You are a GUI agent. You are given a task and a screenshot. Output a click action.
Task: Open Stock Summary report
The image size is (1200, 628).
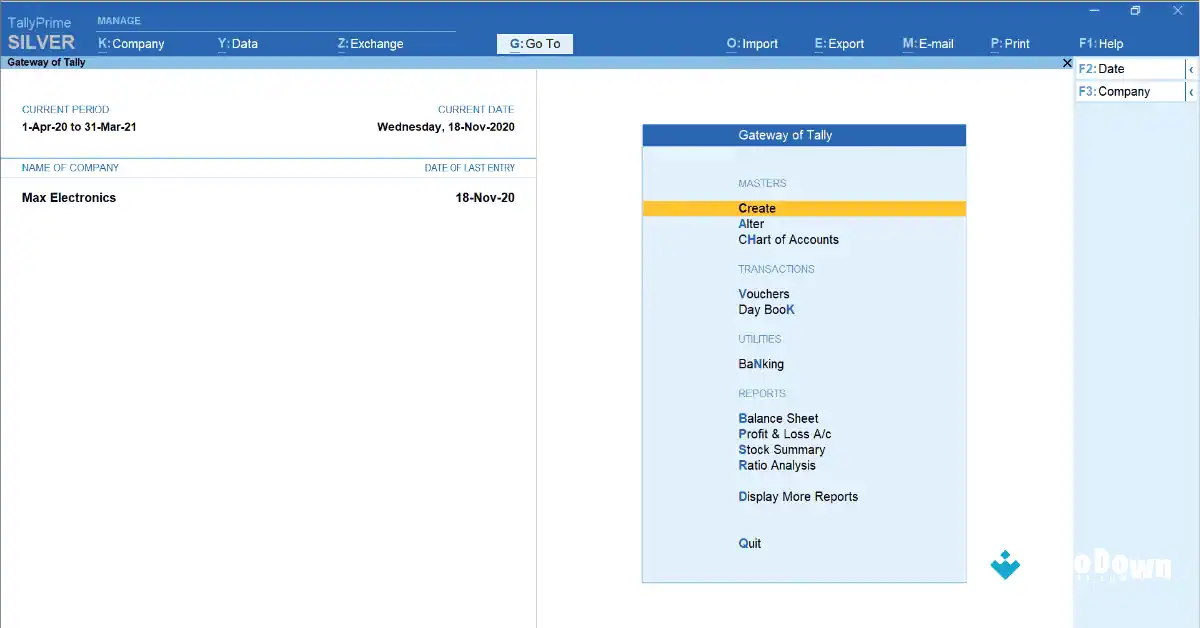tap(782, 449)
